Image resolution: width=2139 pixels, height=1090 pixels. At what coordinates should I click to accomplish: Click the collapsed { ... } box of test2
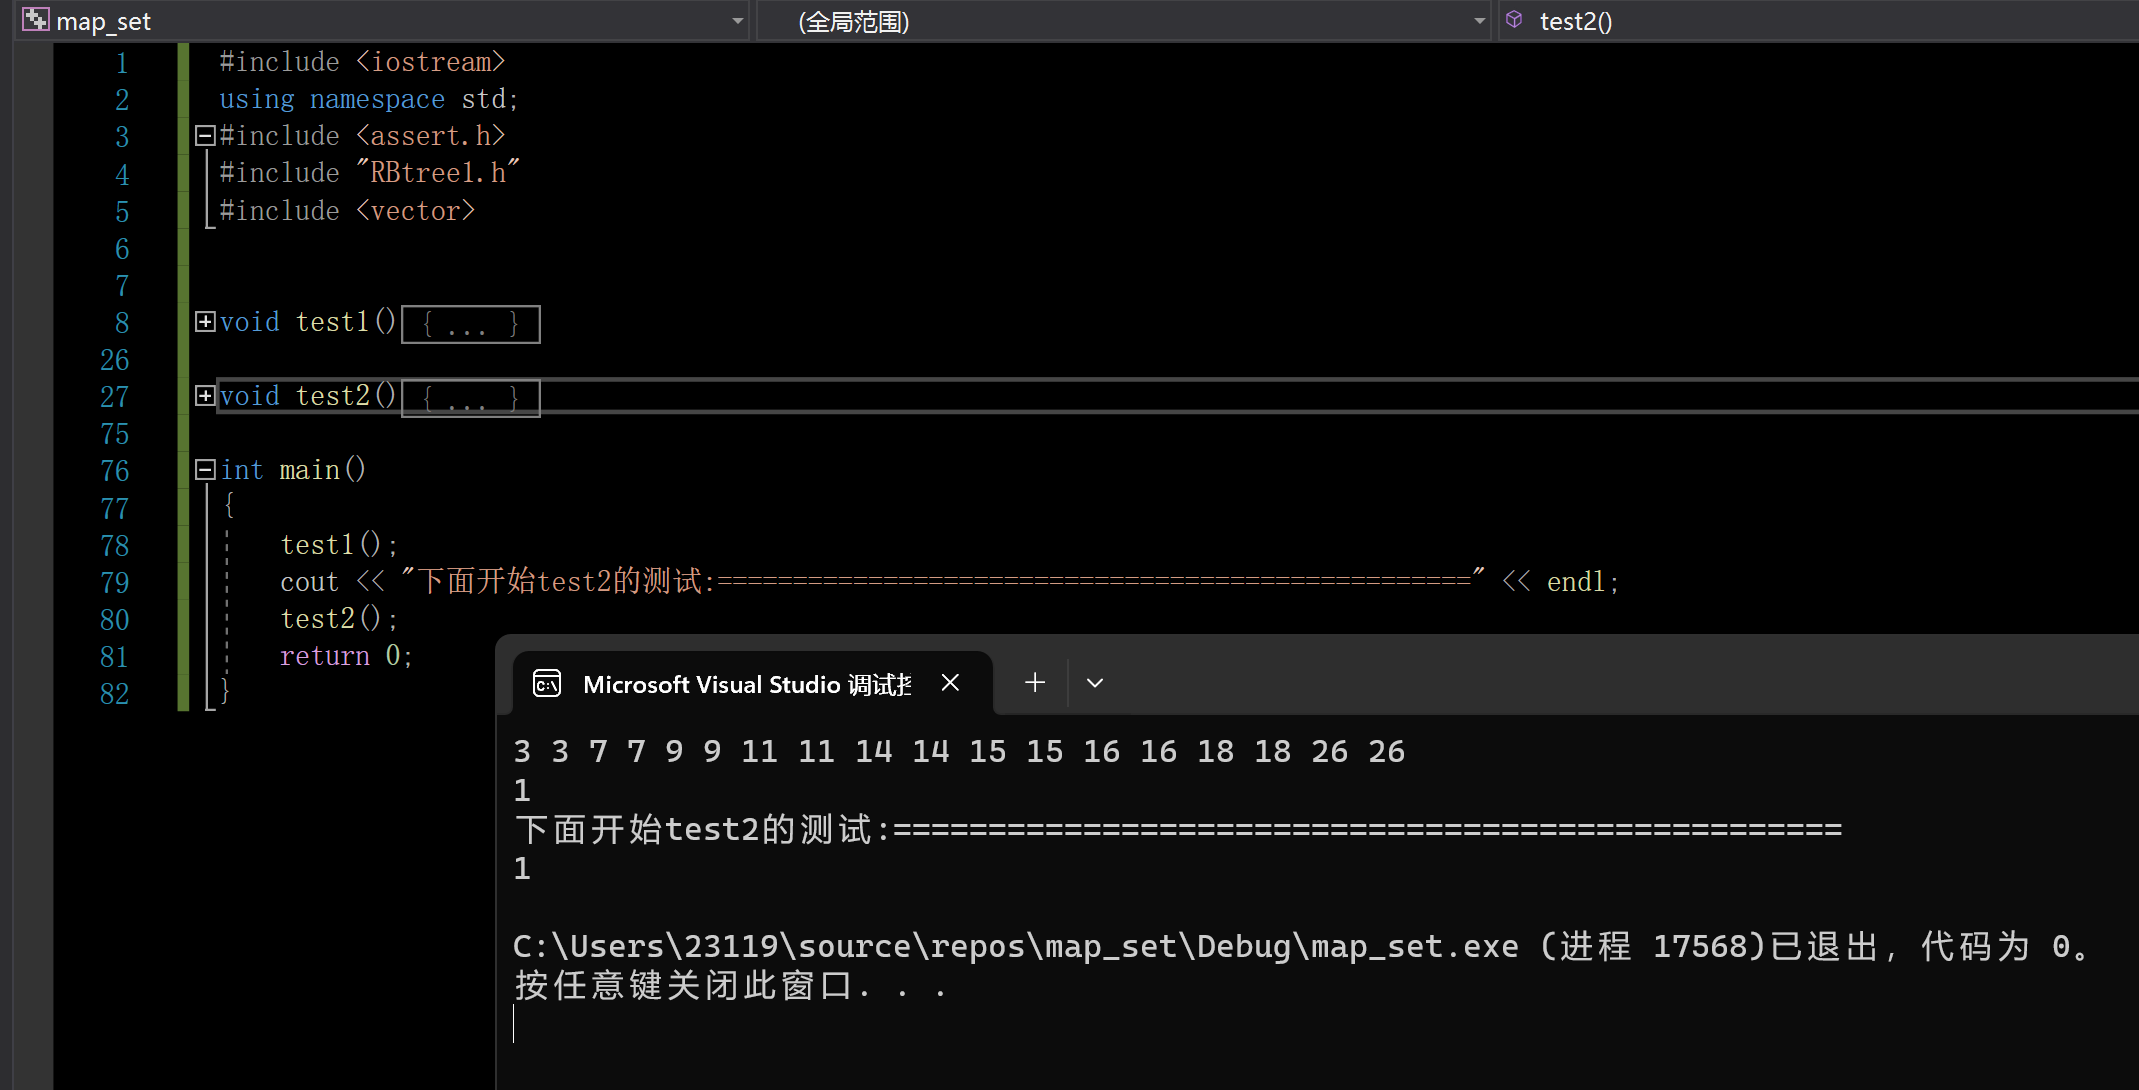(x=471, y=398)
